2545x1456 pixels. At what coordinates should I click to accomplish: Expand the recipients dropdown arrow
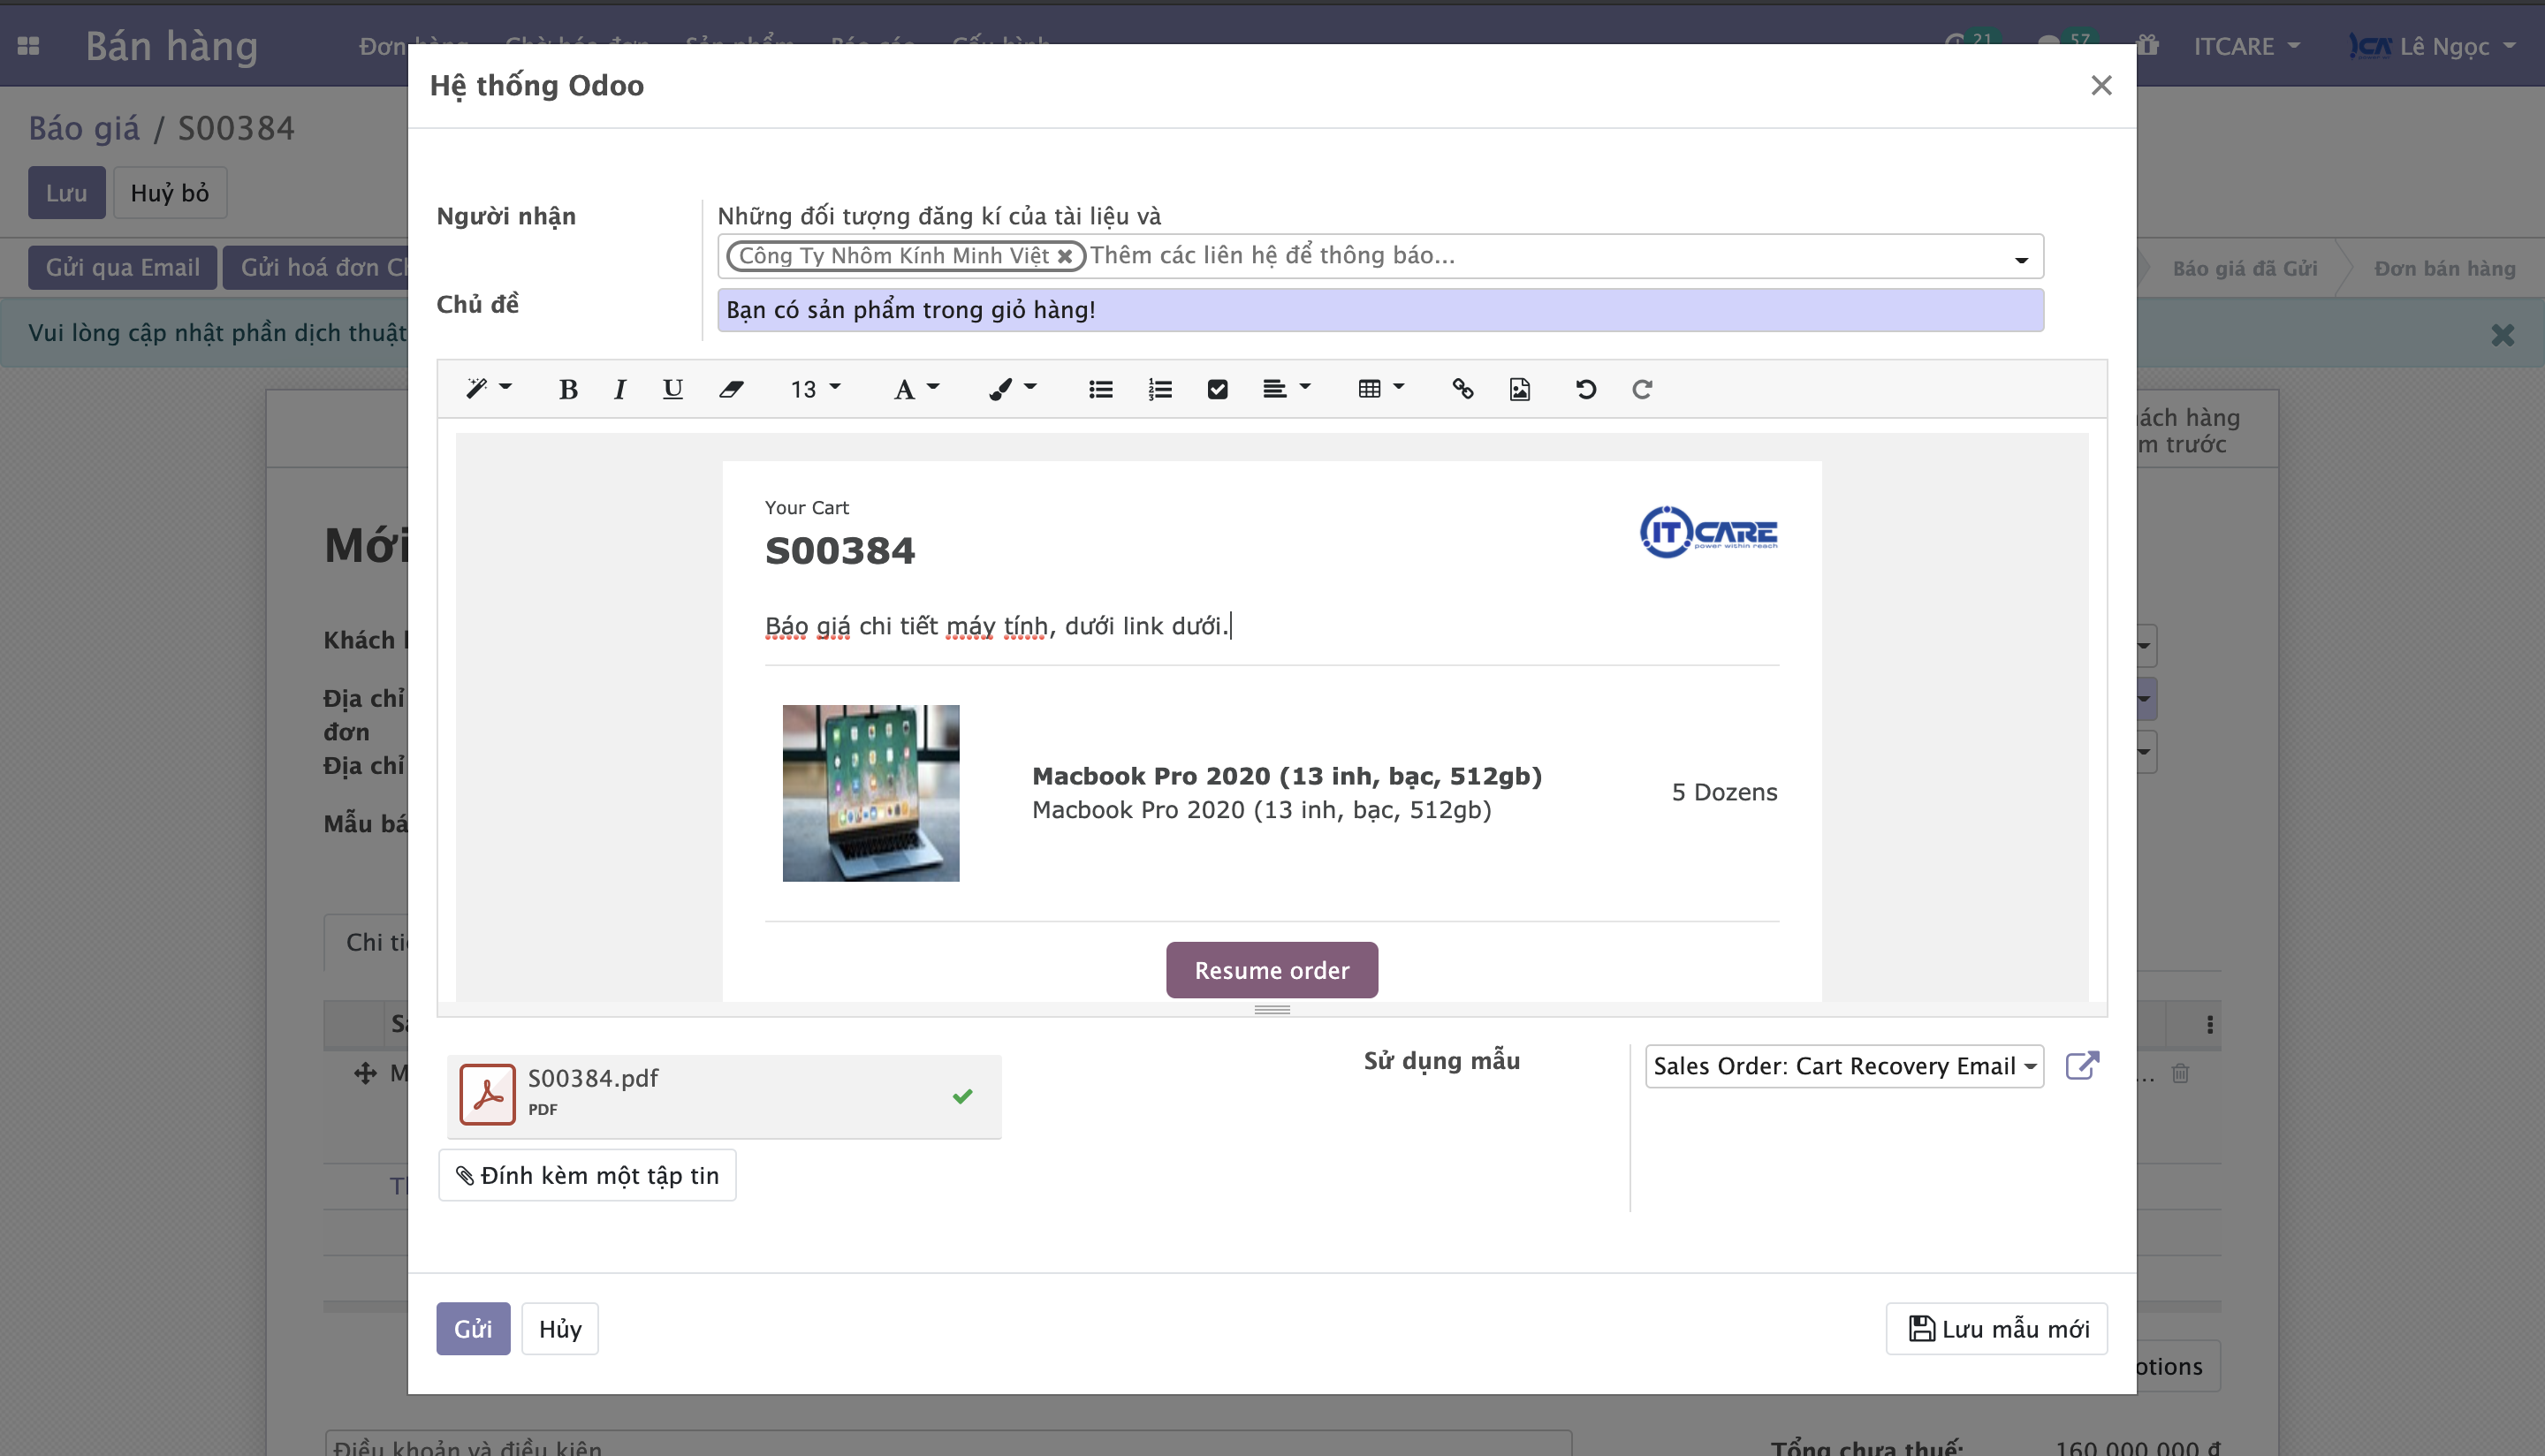2021,260
